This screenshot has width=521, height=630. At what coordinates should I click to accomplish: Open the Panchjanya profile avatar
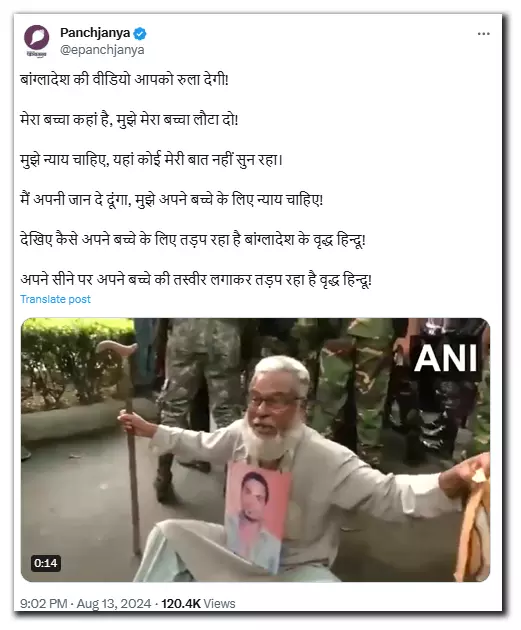click(x=37, y=41)
